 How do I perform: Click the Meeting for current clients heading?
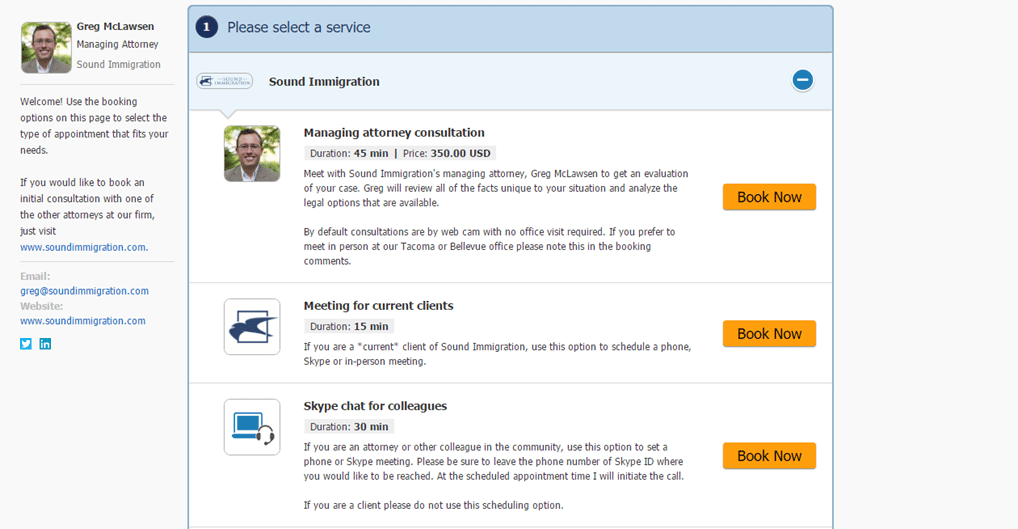pos(379,306)
